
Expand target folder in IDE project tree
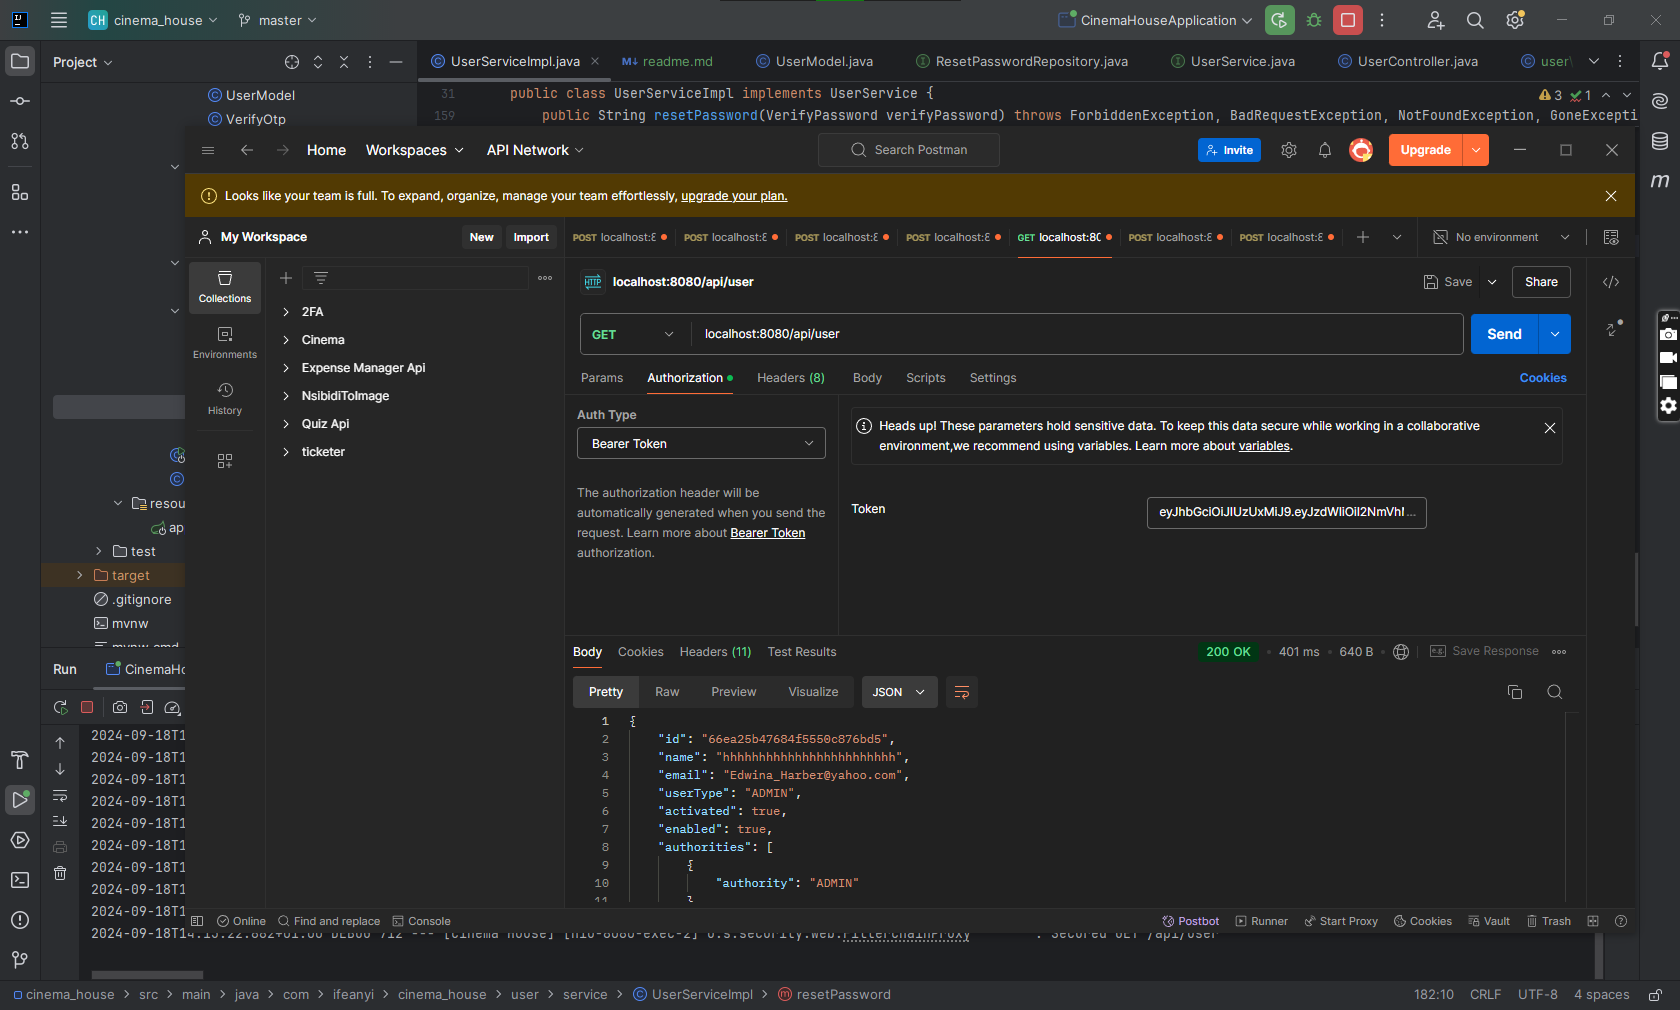point(80,575)
